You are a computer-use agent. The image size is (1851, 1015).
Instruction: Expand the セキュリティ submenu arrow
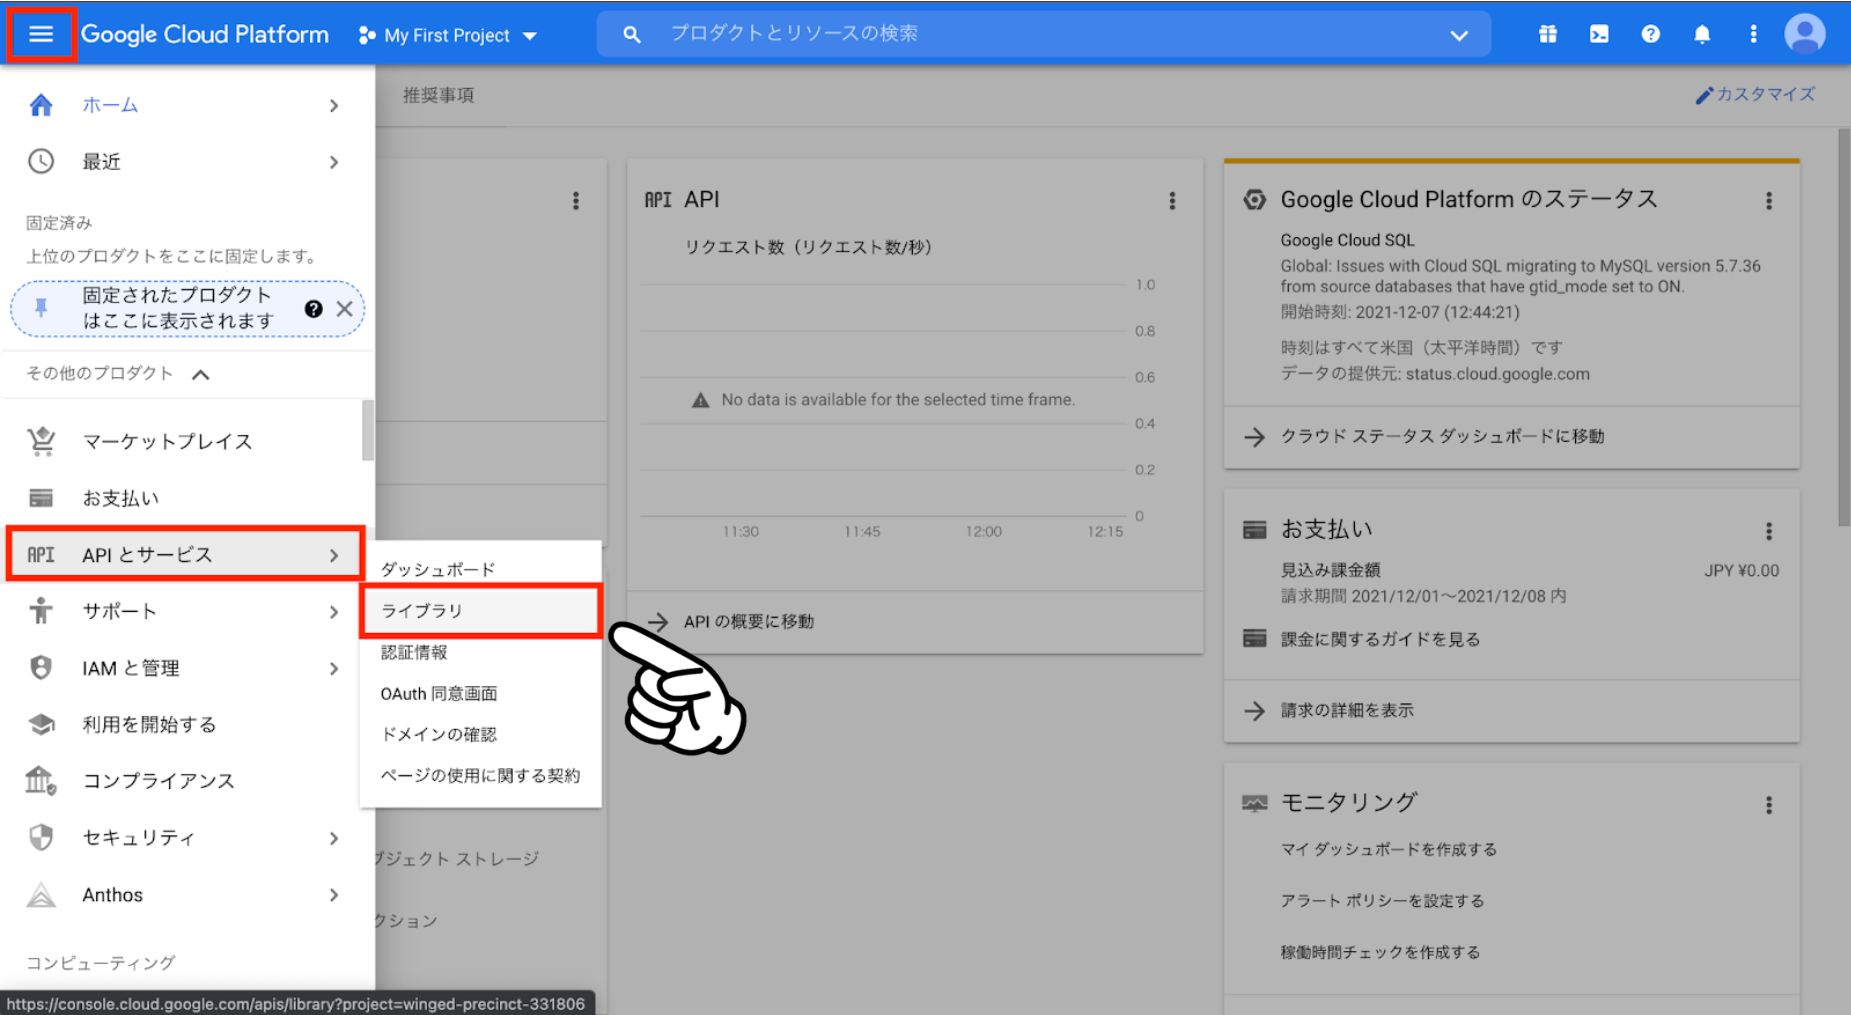(334, 838)
